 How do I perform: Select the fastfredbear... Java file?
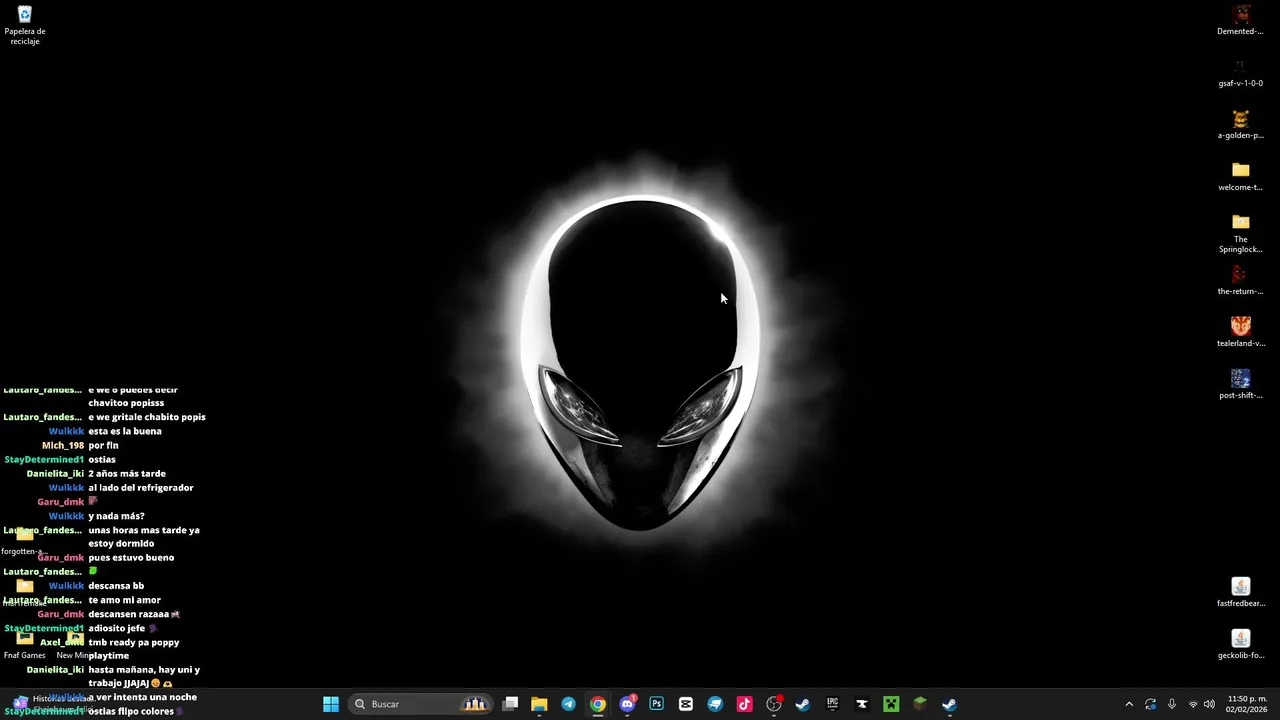(1240, 592)
